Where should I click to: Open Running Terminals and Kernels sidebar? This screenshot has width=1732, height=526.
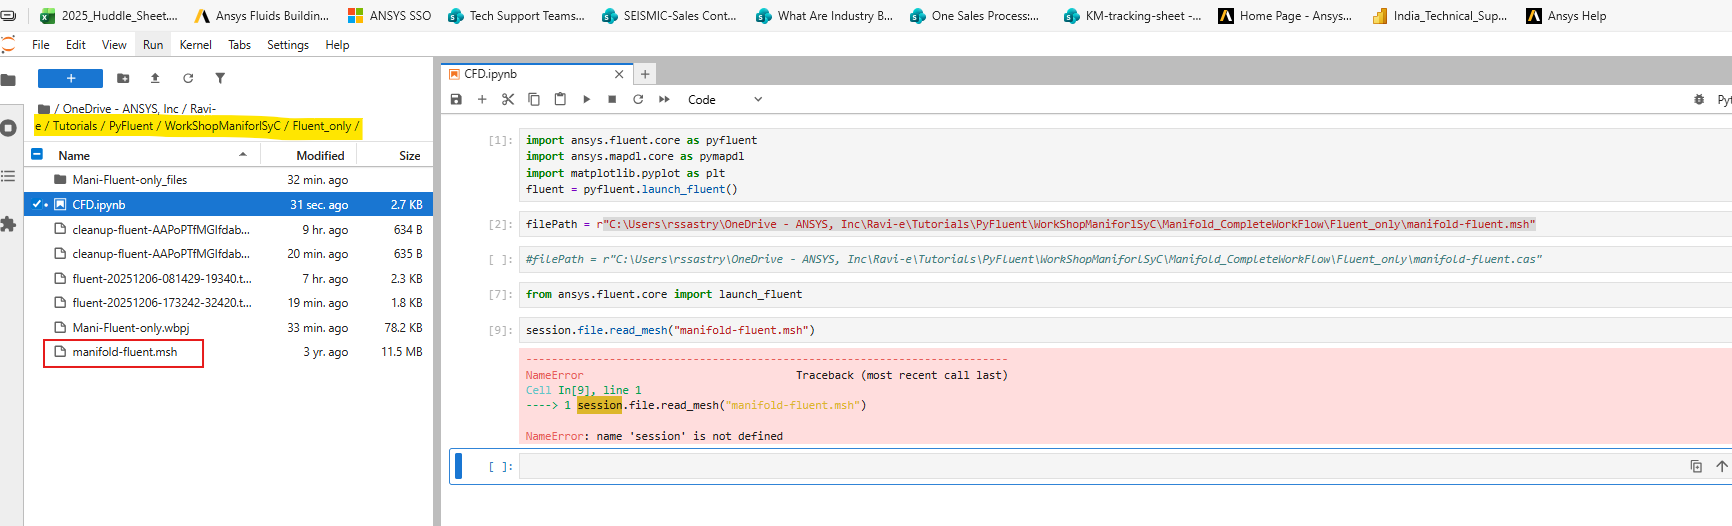pos(8,128)
